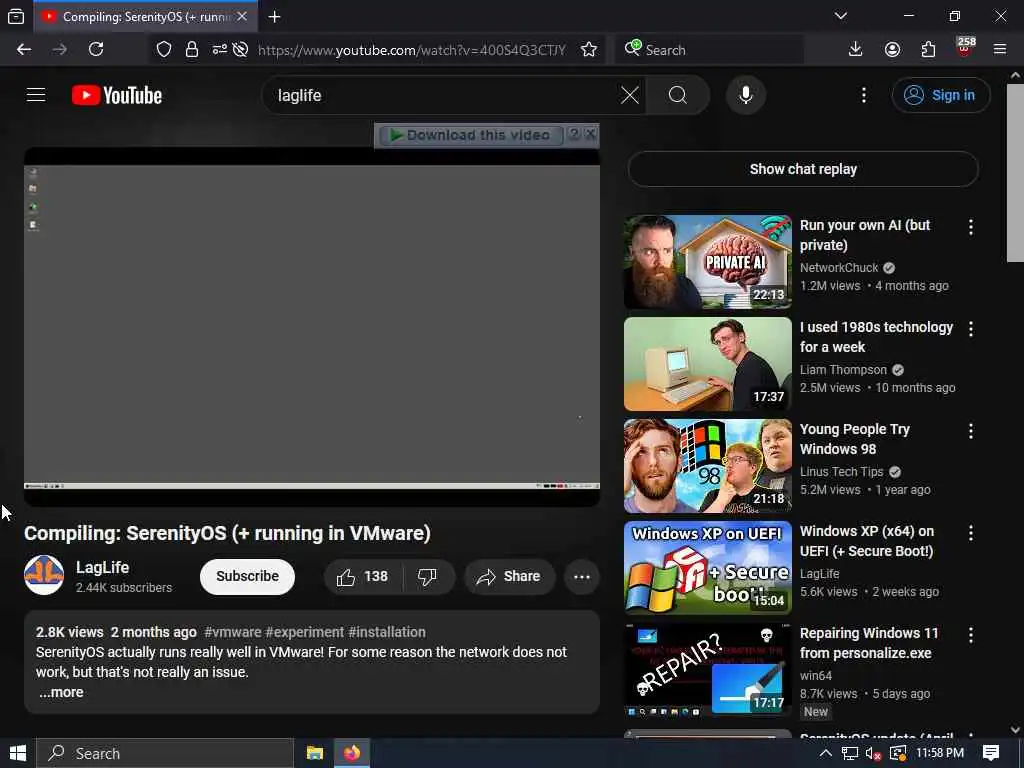Click the Run your own AI title
This screenshot has height=768, width=1024.
tap(865, 235)
